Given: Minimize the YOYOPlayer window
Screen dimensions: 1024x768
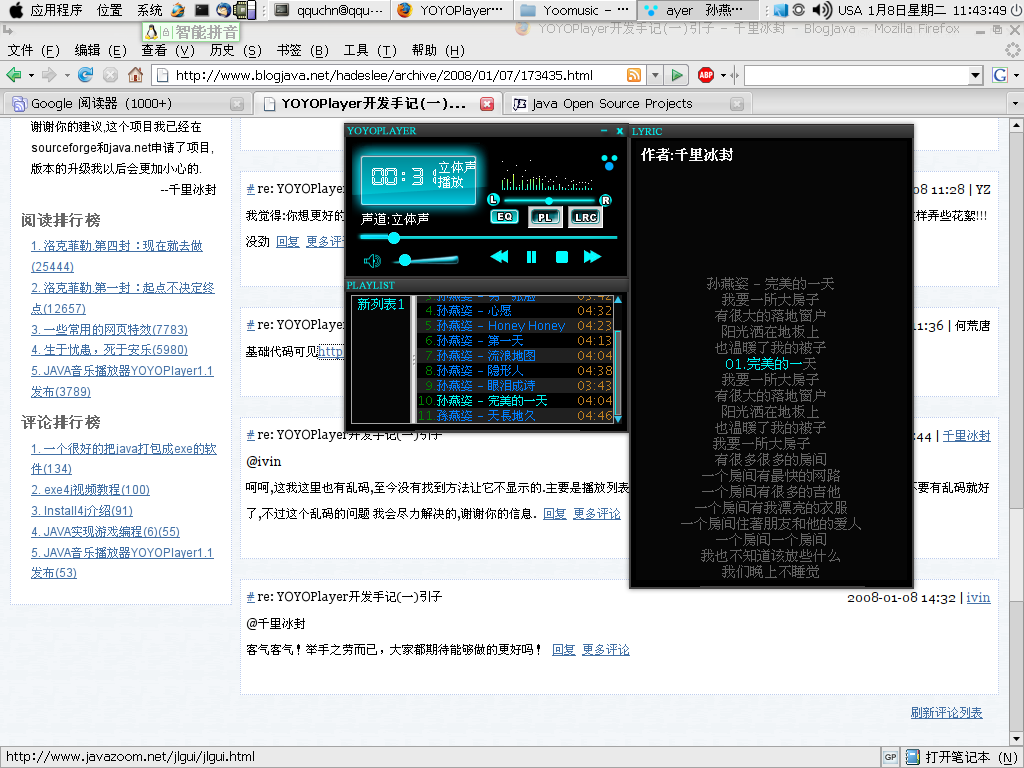Looking at the screenshot, I should [x=604, y=131].
